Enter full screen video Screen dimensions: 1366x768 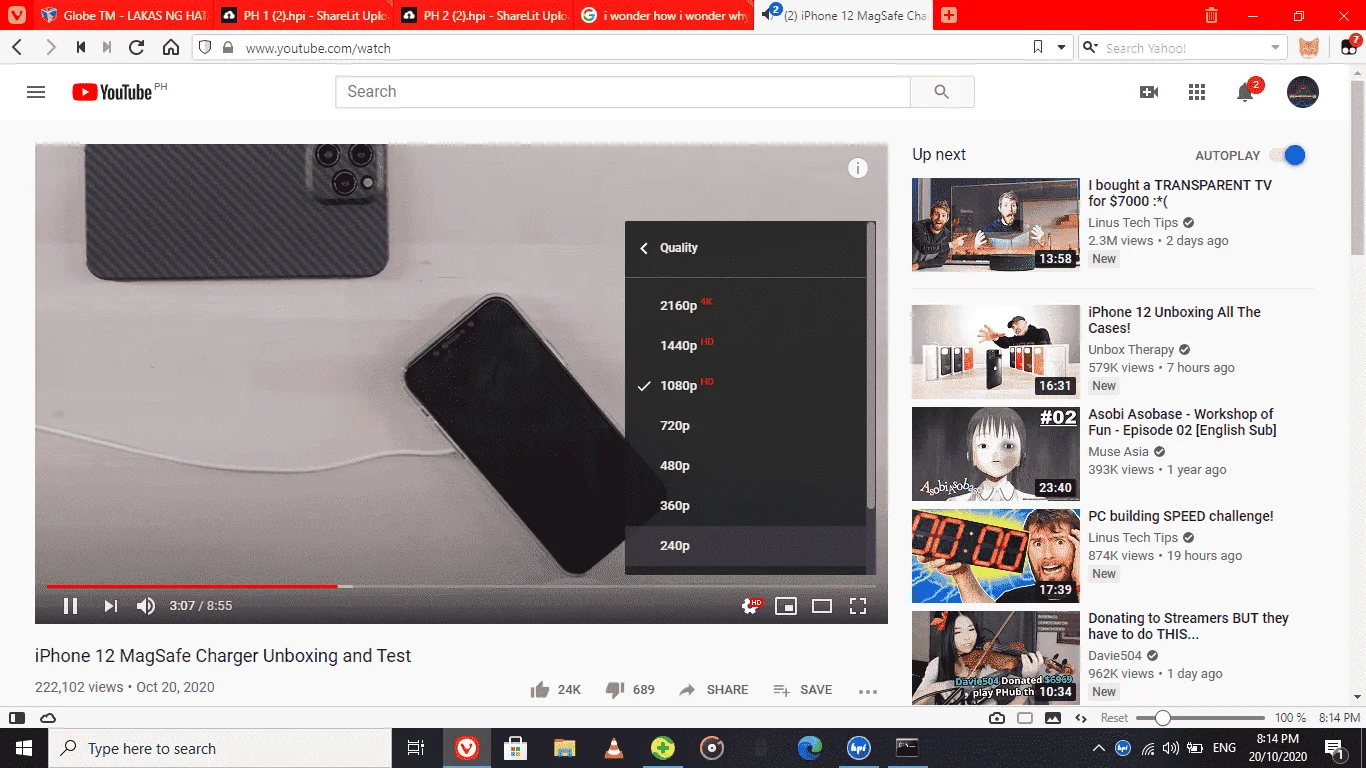pyautogui.click(x=857, y=606)
